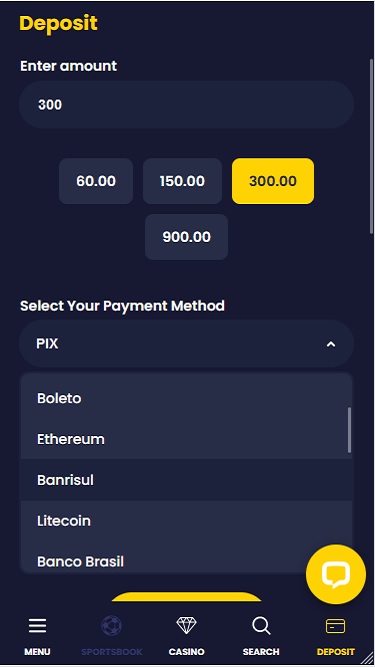375x667 pixels.
Task: Open the live chat bubble icon
Action: click(x=336, y=574)
